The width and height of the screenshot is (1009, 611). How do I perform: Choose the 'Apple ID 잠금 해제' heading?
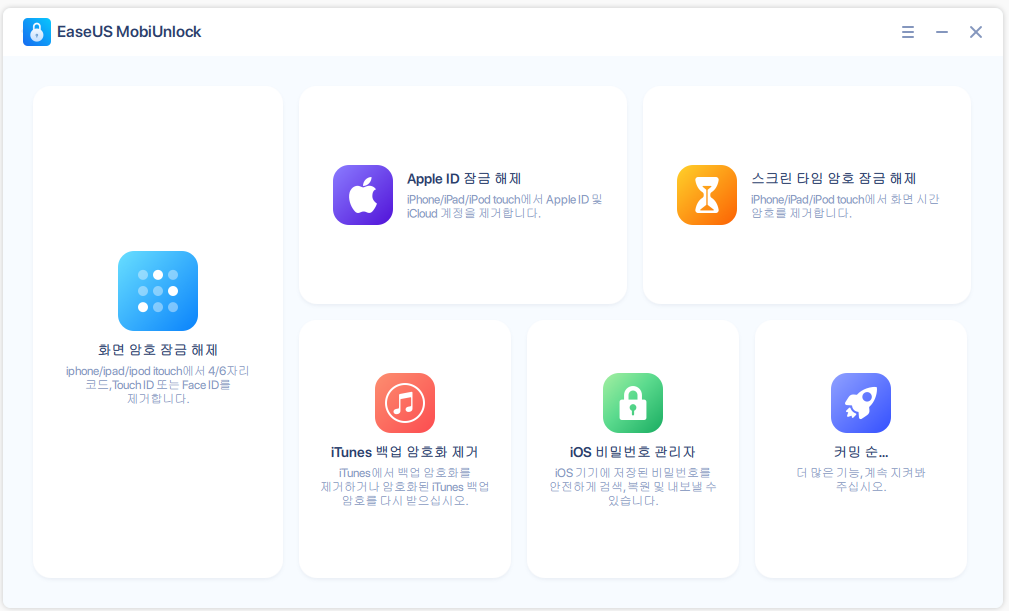(x=464, y=179)
